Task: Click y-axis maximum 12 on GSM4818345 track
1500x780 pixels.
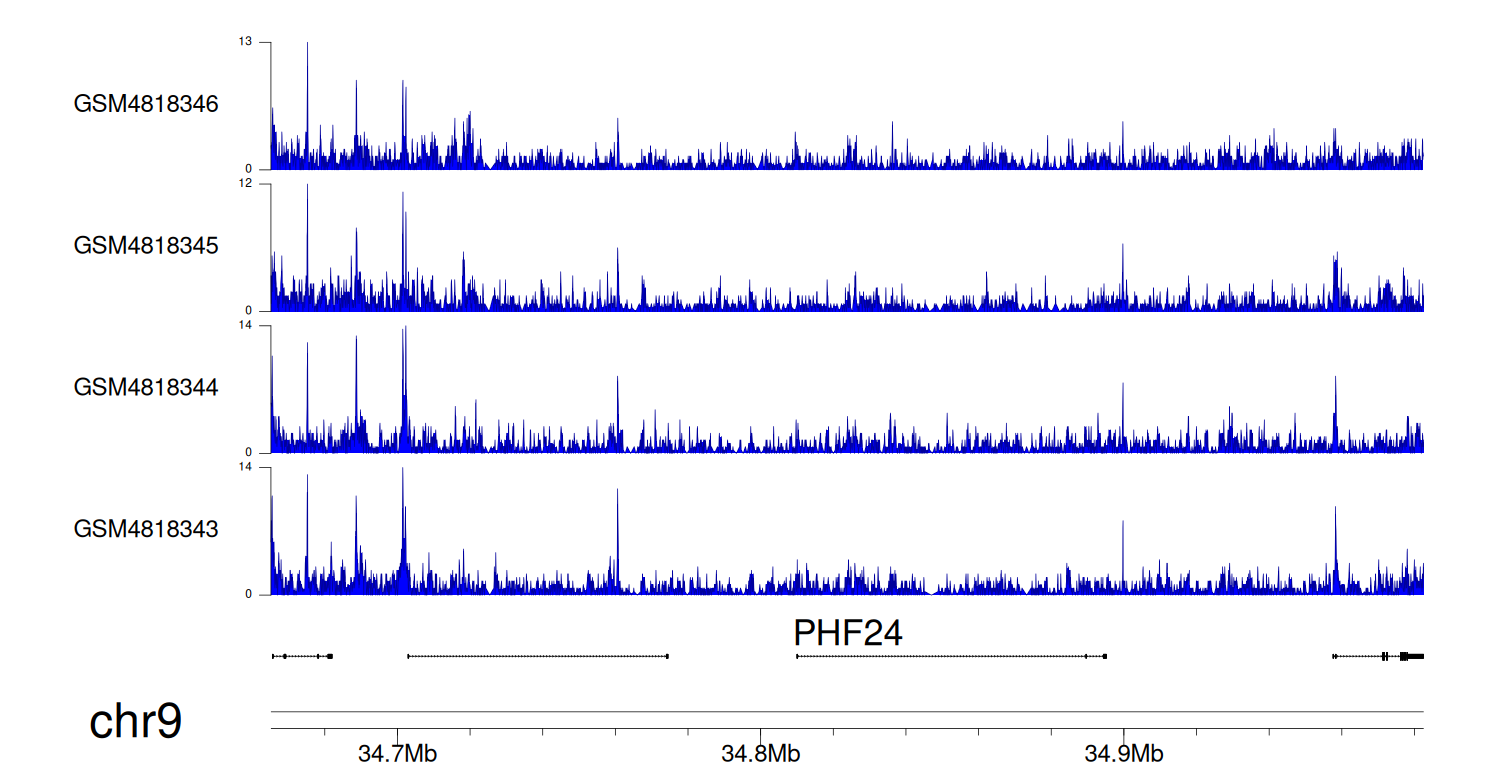Action: click(x=245, y=184)
